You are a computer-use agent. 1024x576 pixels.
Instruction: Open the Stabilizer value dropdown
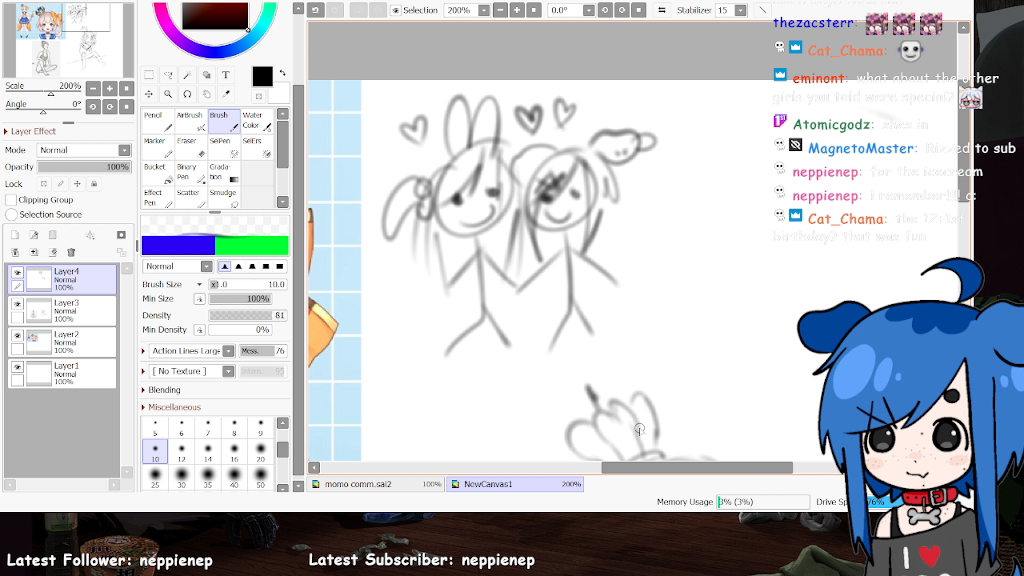pos(739,10)
